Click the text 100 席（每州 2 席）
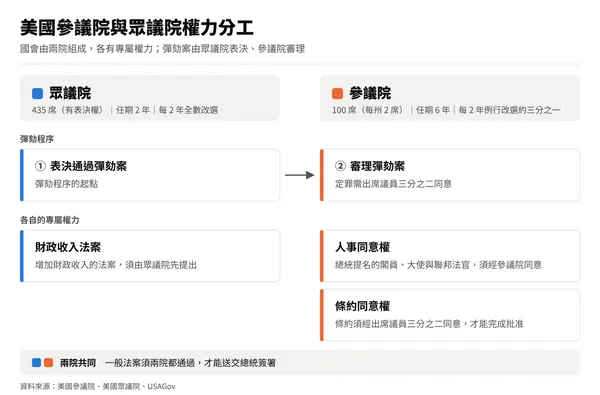The height and width of the screenshot is (395, 600). 369,110
